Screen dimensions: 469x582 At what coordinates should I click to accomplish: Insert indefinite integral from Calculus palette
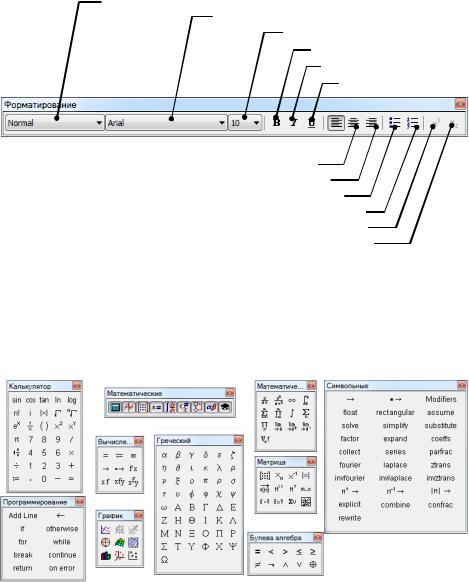click(292, 413)
